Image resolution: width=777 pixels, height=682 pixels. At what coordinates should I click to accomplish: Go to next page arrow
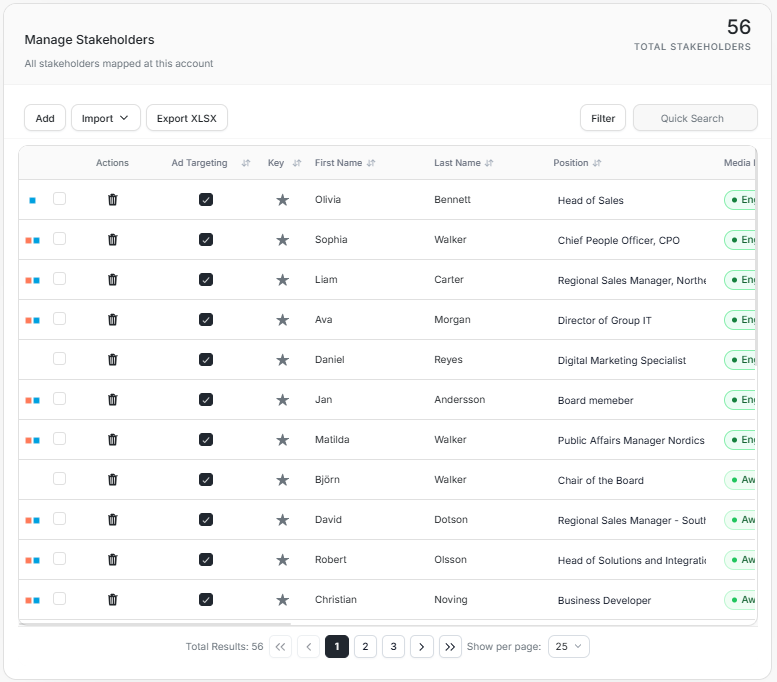point(422,647)
